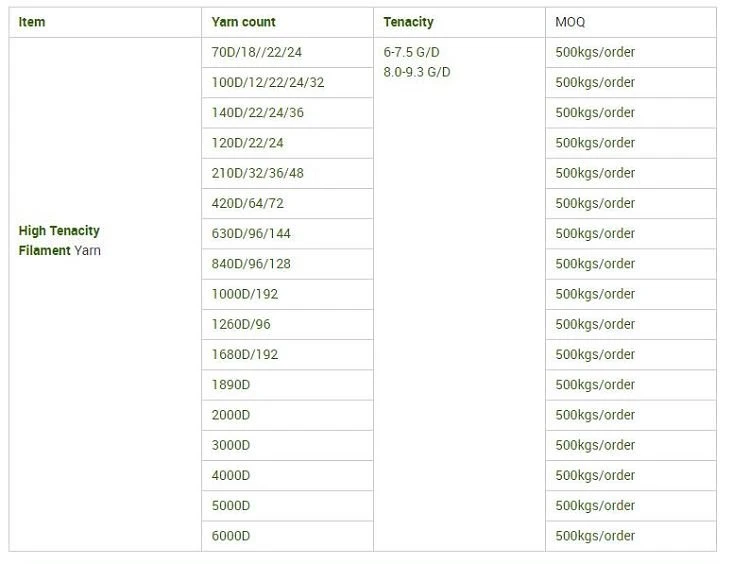Select the MOQ header cell

(x=631, y=22)
